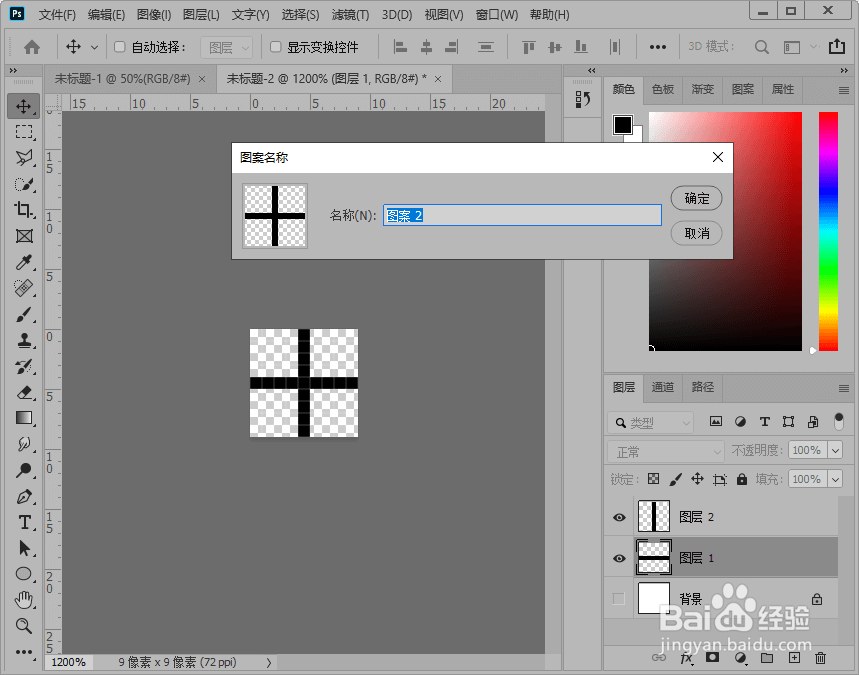Open the History panel icon
859x675 pixels.
click(583, 99)
